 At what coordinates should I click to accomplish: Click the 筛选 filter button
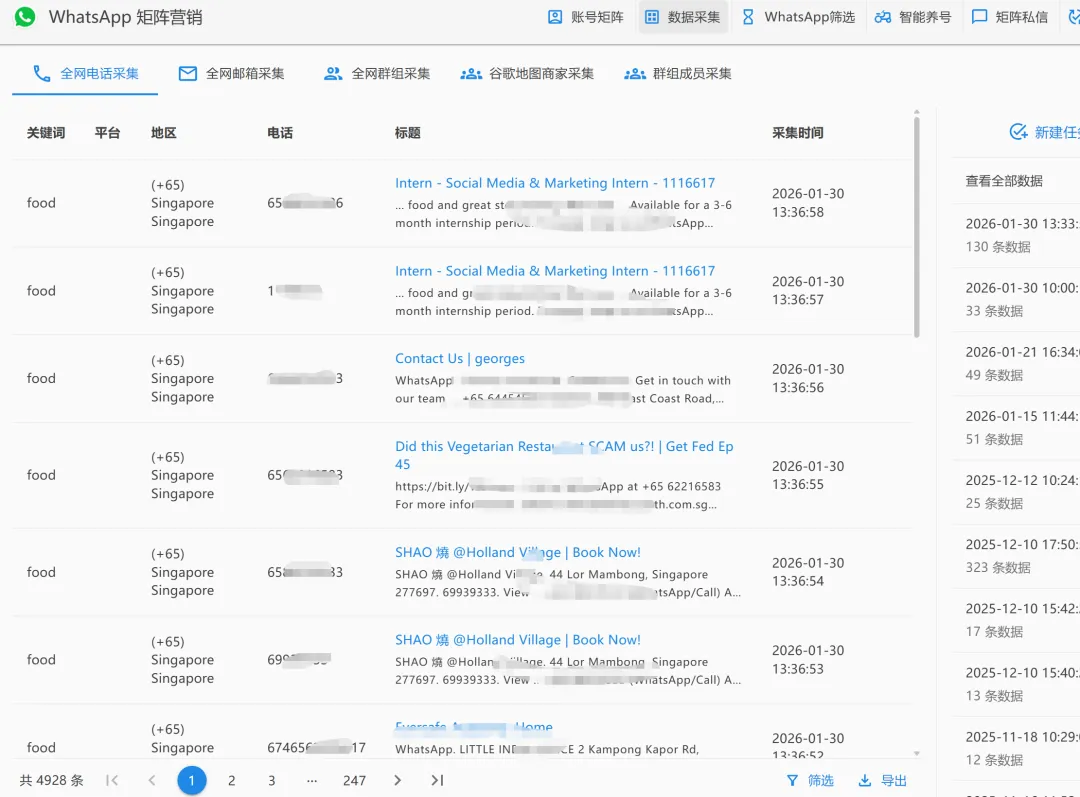(810, 780)
